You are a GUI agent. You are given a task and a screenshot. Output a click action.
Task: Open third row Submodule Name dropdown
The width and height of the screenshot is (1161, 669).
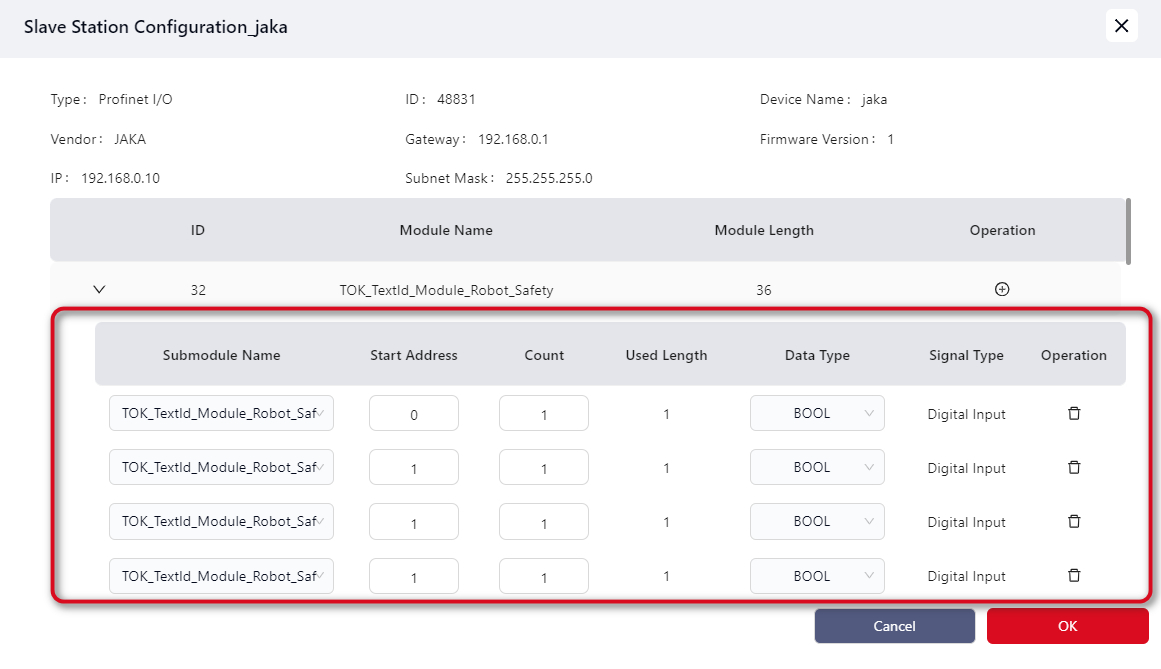click(x=221, y=522)
